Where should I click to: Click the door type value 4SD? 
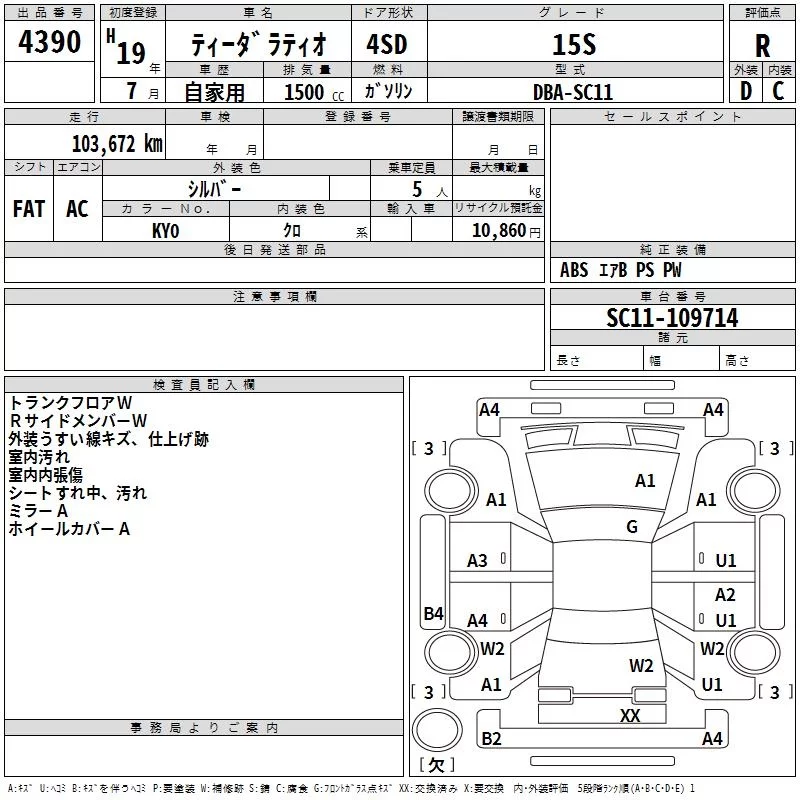pos(387,44)
